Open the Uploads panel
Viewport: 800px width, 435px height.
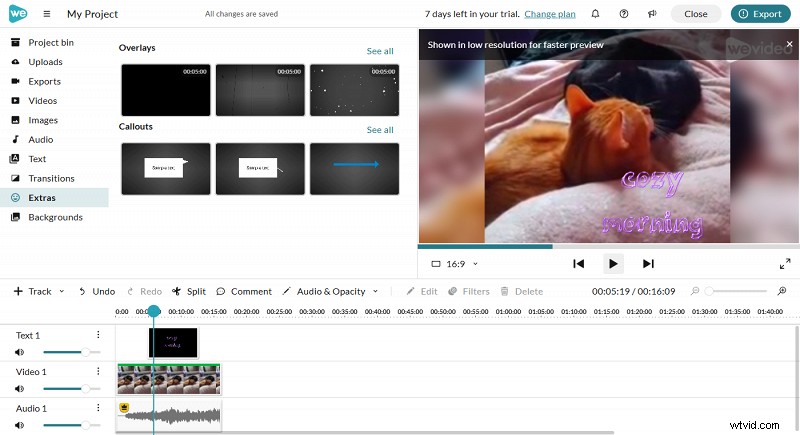point(54,62)
